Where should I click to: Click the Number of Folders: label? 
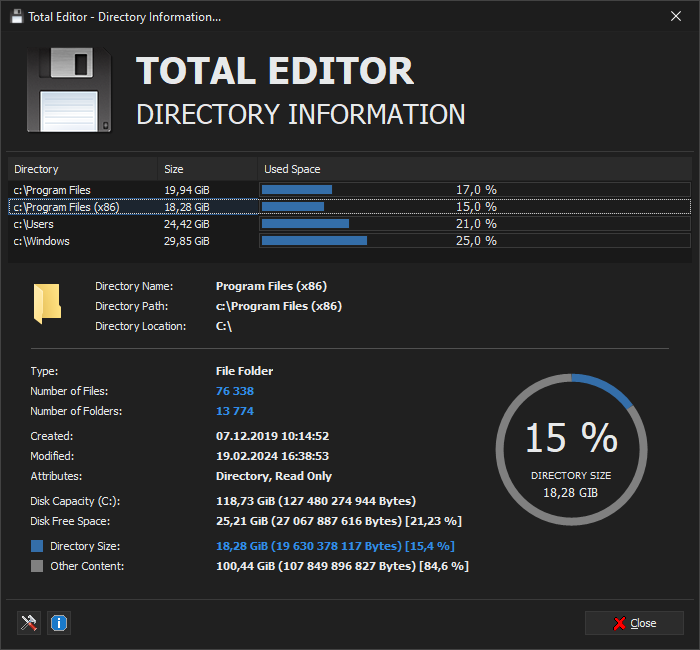coord(76,411)
